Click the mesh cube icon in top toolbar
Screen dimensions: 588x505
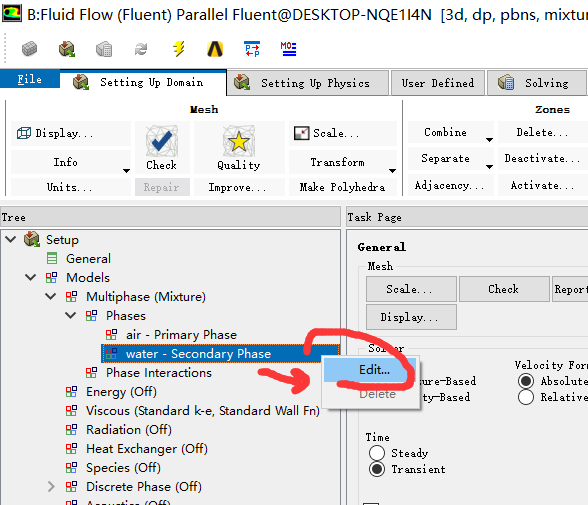click(30, 49)
